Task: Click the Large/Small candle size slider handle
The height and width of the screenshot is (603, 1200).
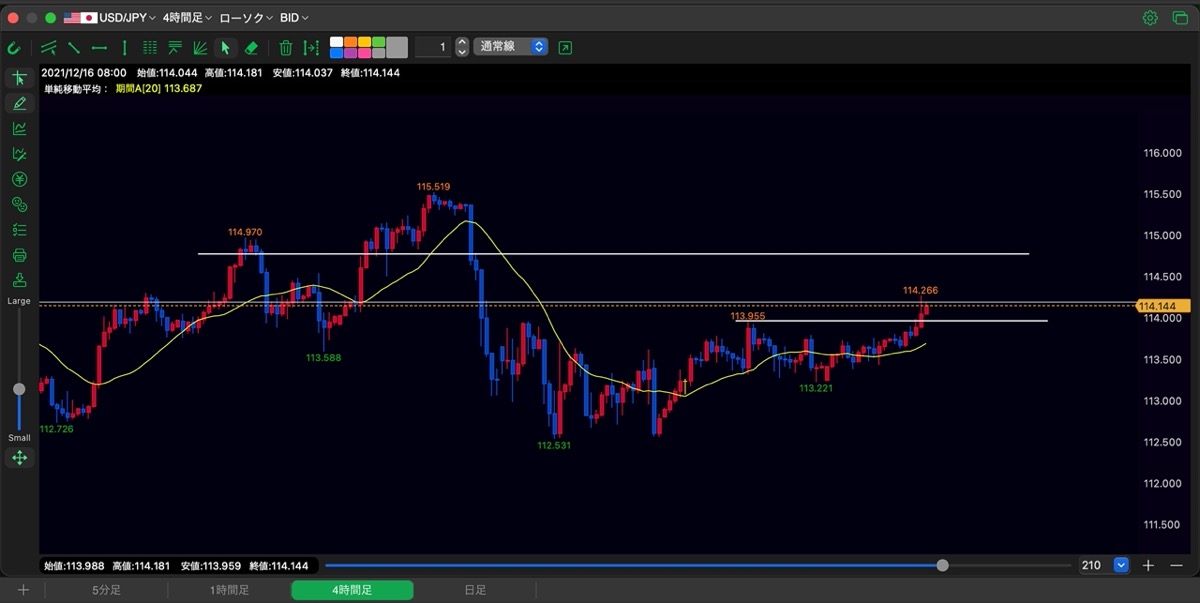Action: (x=19, y=389)
